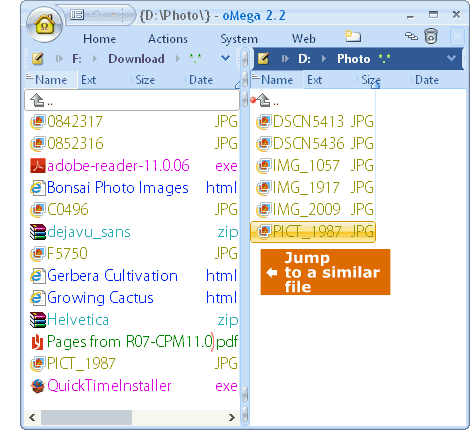Expand arrow between F: and Download
This screenshot has height=430, width=470.
[95, 59]
